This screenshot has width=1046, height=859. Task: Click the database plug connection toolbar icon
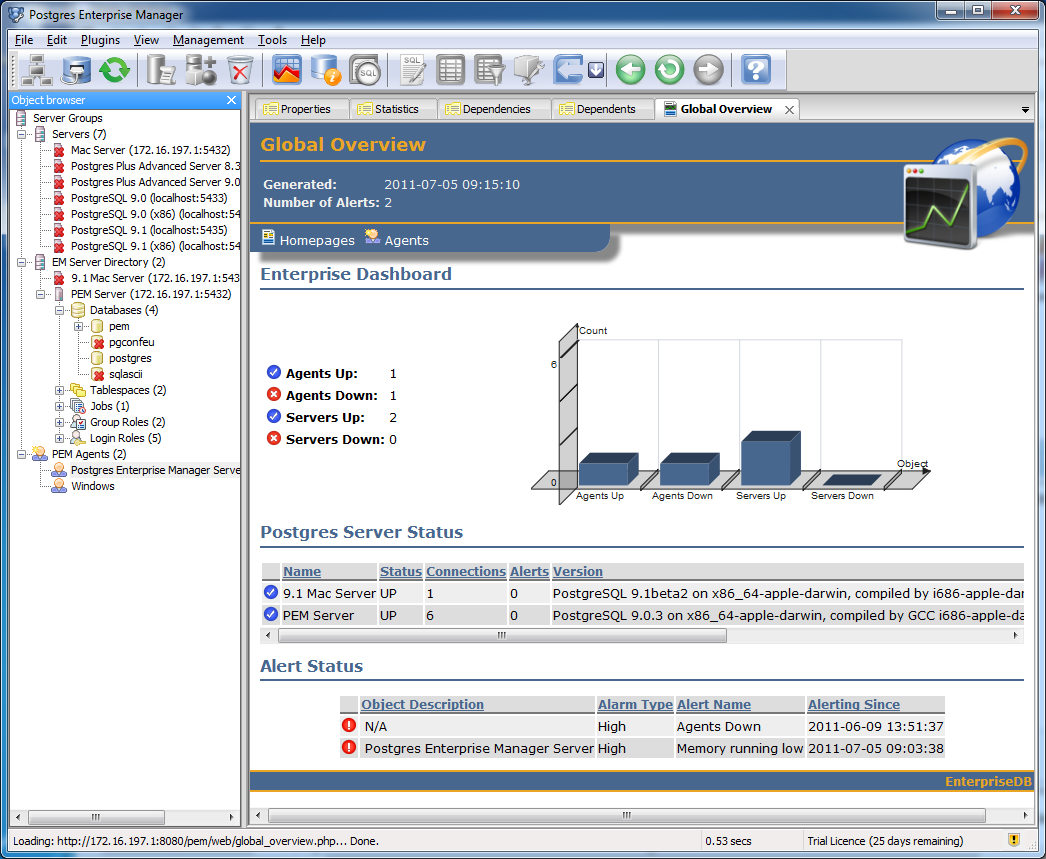(75, 70)
